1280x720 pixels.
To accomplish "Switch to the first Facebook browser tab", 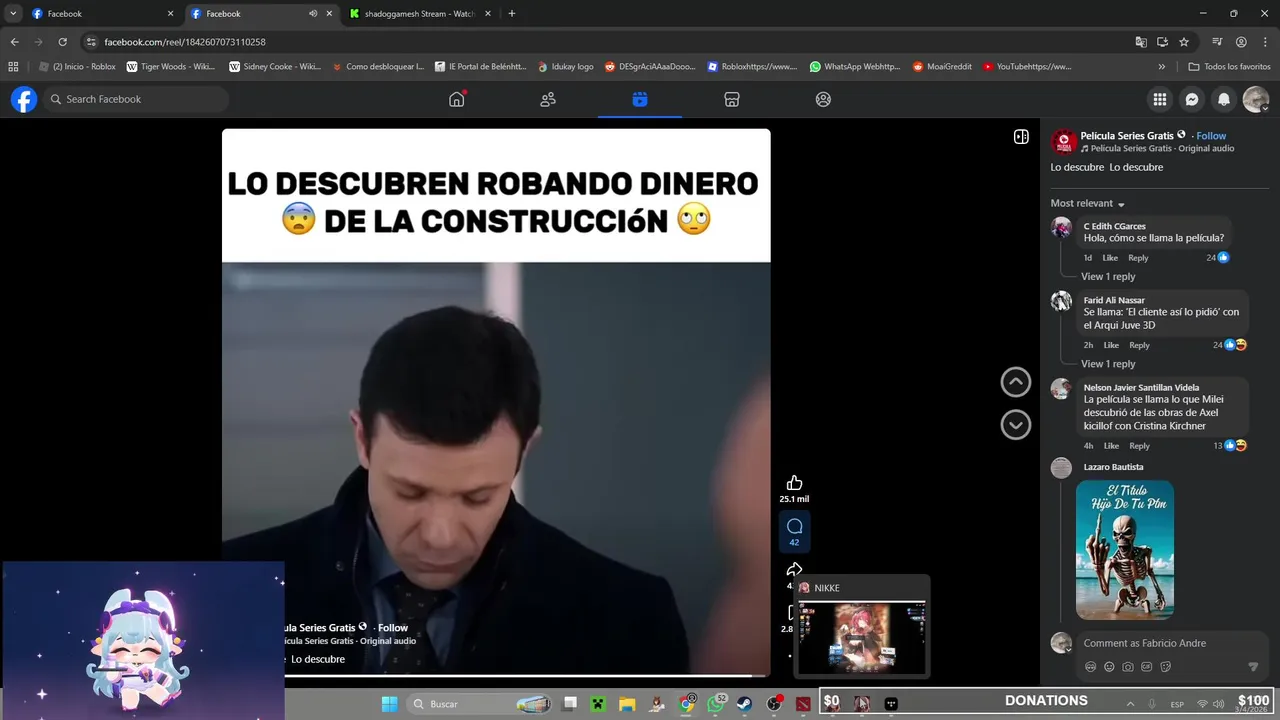I will point(101,14).
